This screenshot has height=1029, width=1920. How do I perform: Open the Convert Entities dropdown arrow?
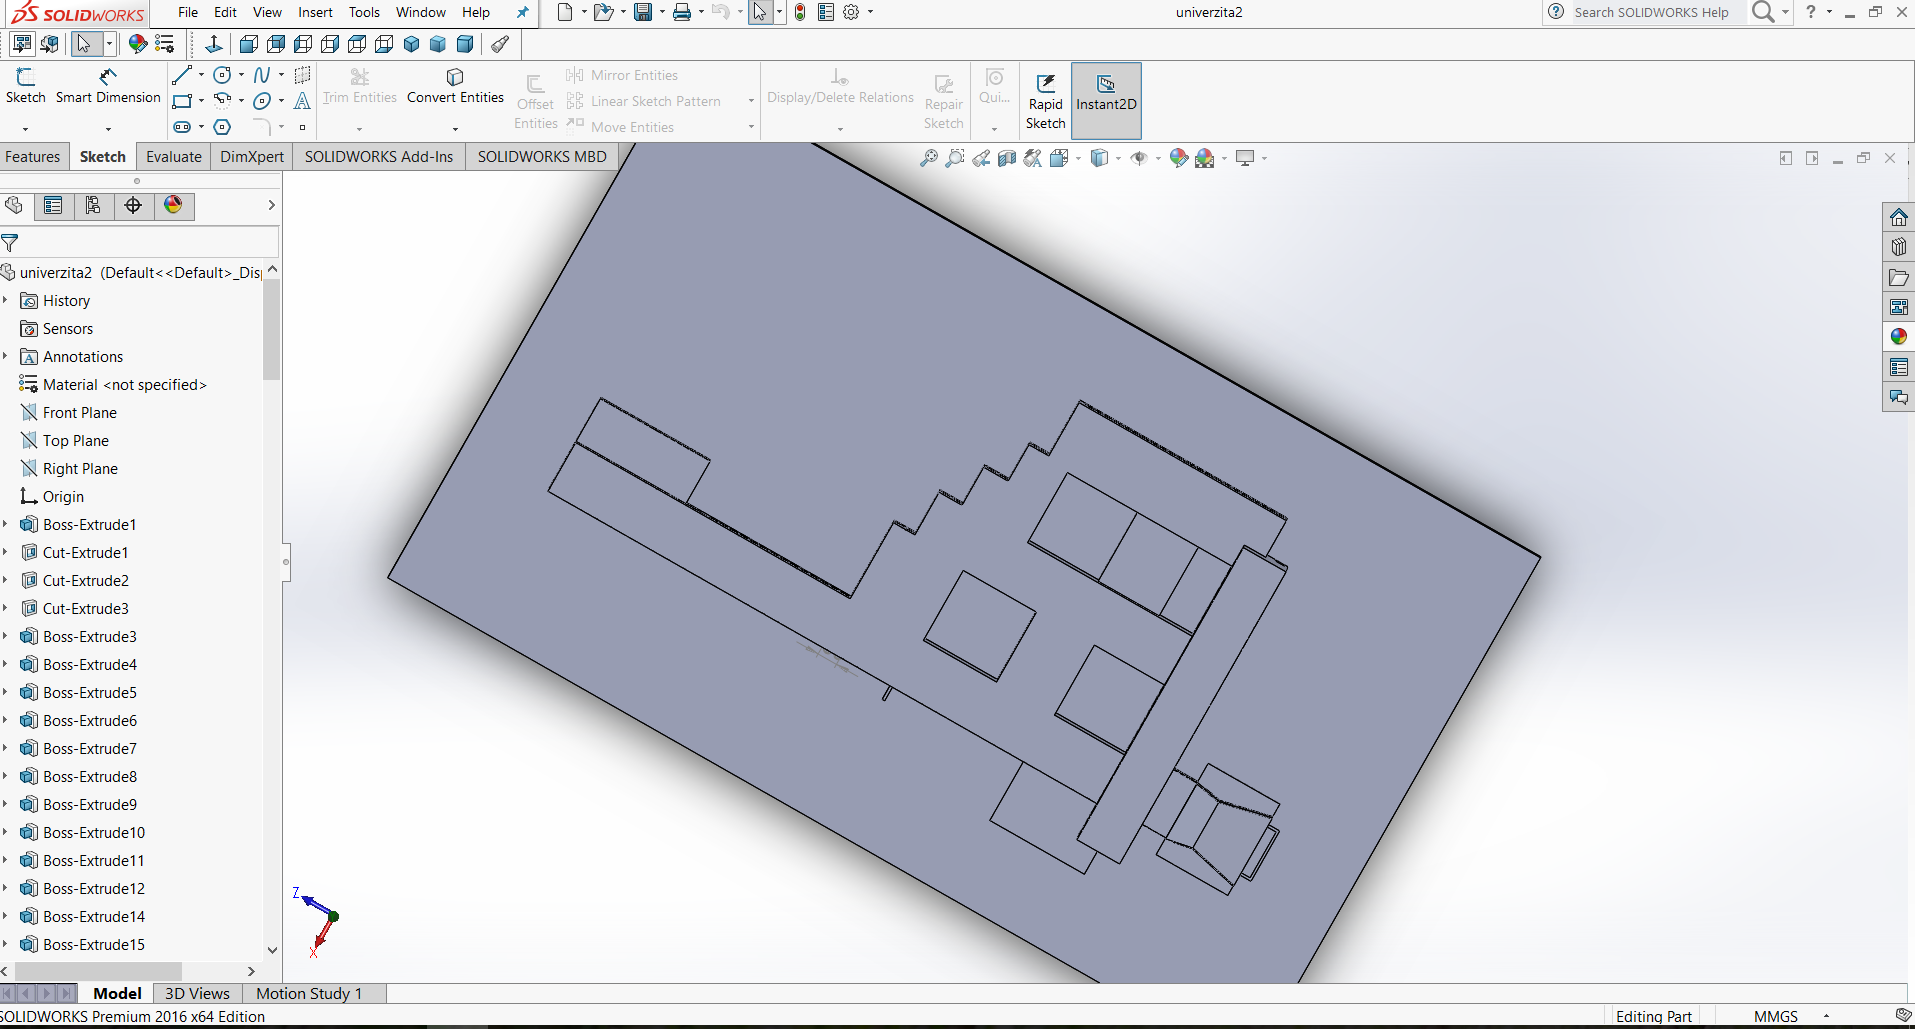click(x=455, y=129)
